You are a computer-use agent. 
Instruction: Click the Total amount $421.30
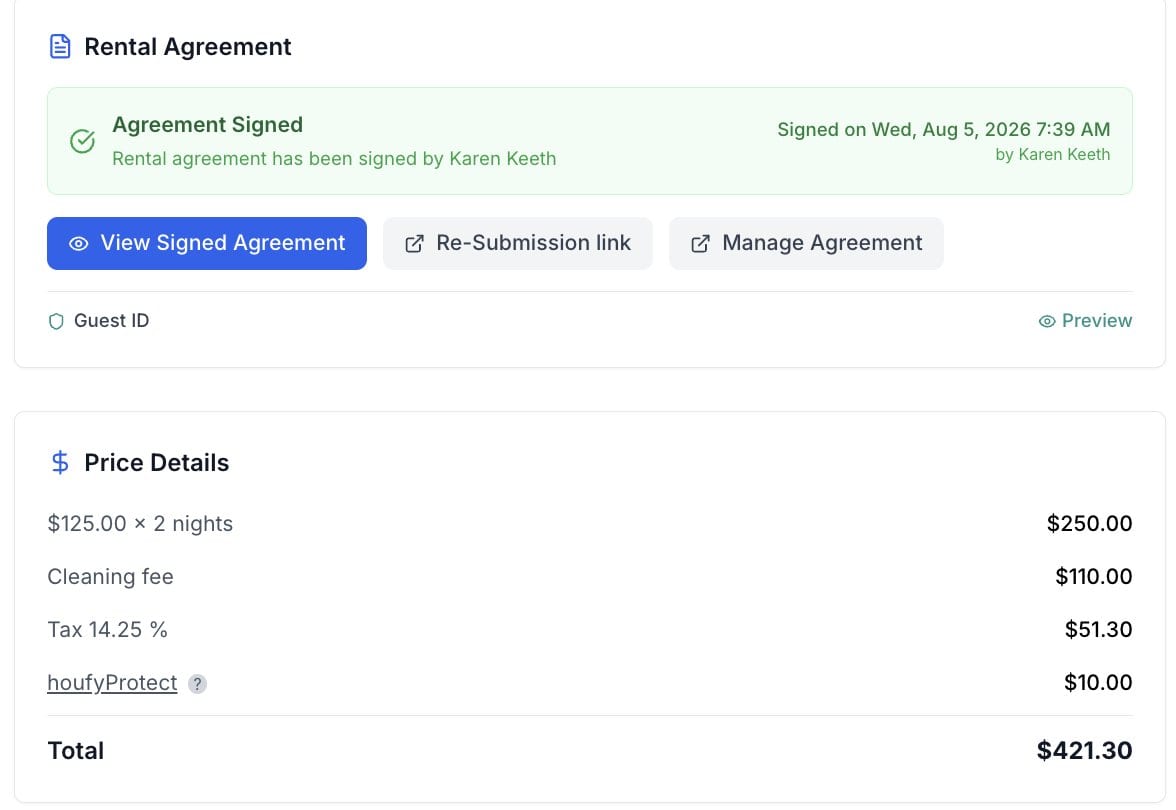pyautogui.click(x=1084, y=750)
